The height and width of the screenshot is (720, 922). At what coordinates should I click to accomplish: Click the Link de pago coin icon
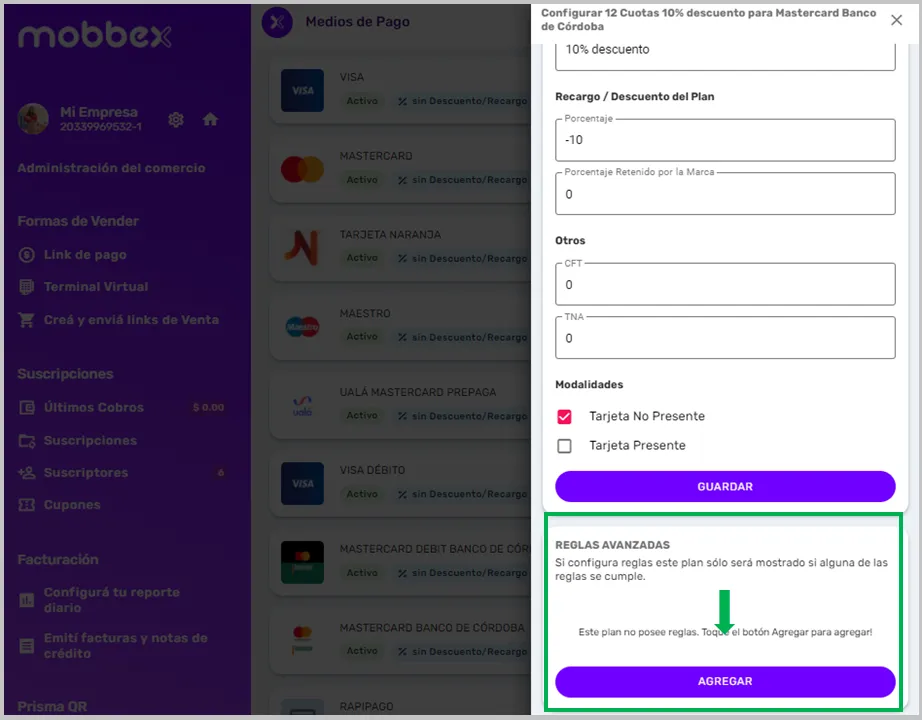point(26,255)
